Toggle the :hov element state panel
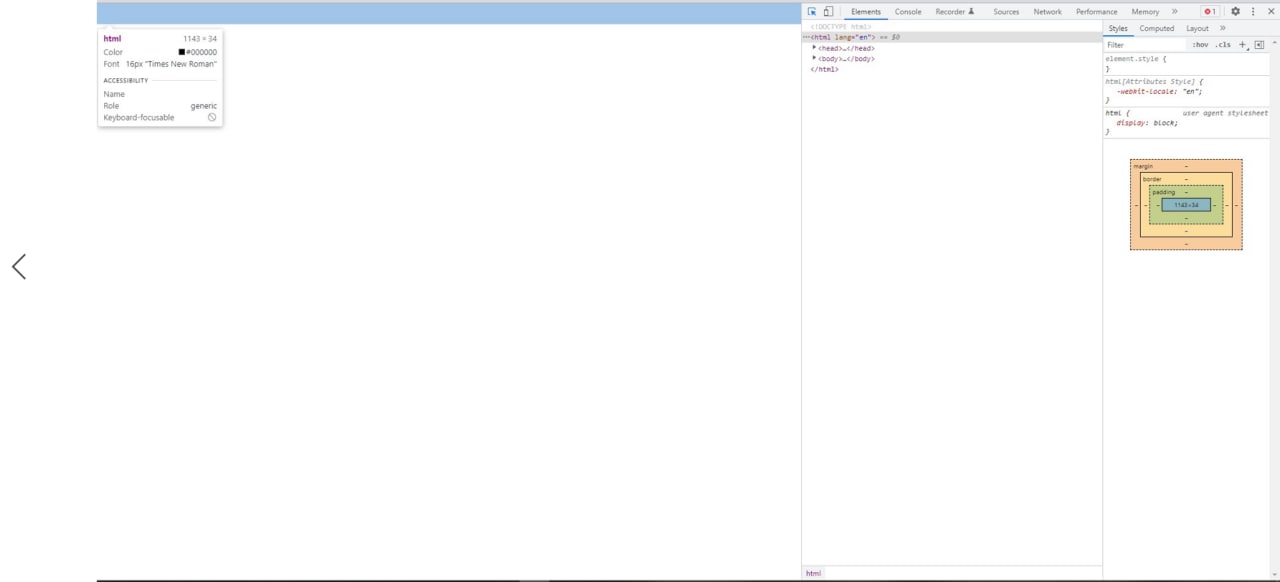Viewport: 1280px width, 582px height. [1200, 44]
